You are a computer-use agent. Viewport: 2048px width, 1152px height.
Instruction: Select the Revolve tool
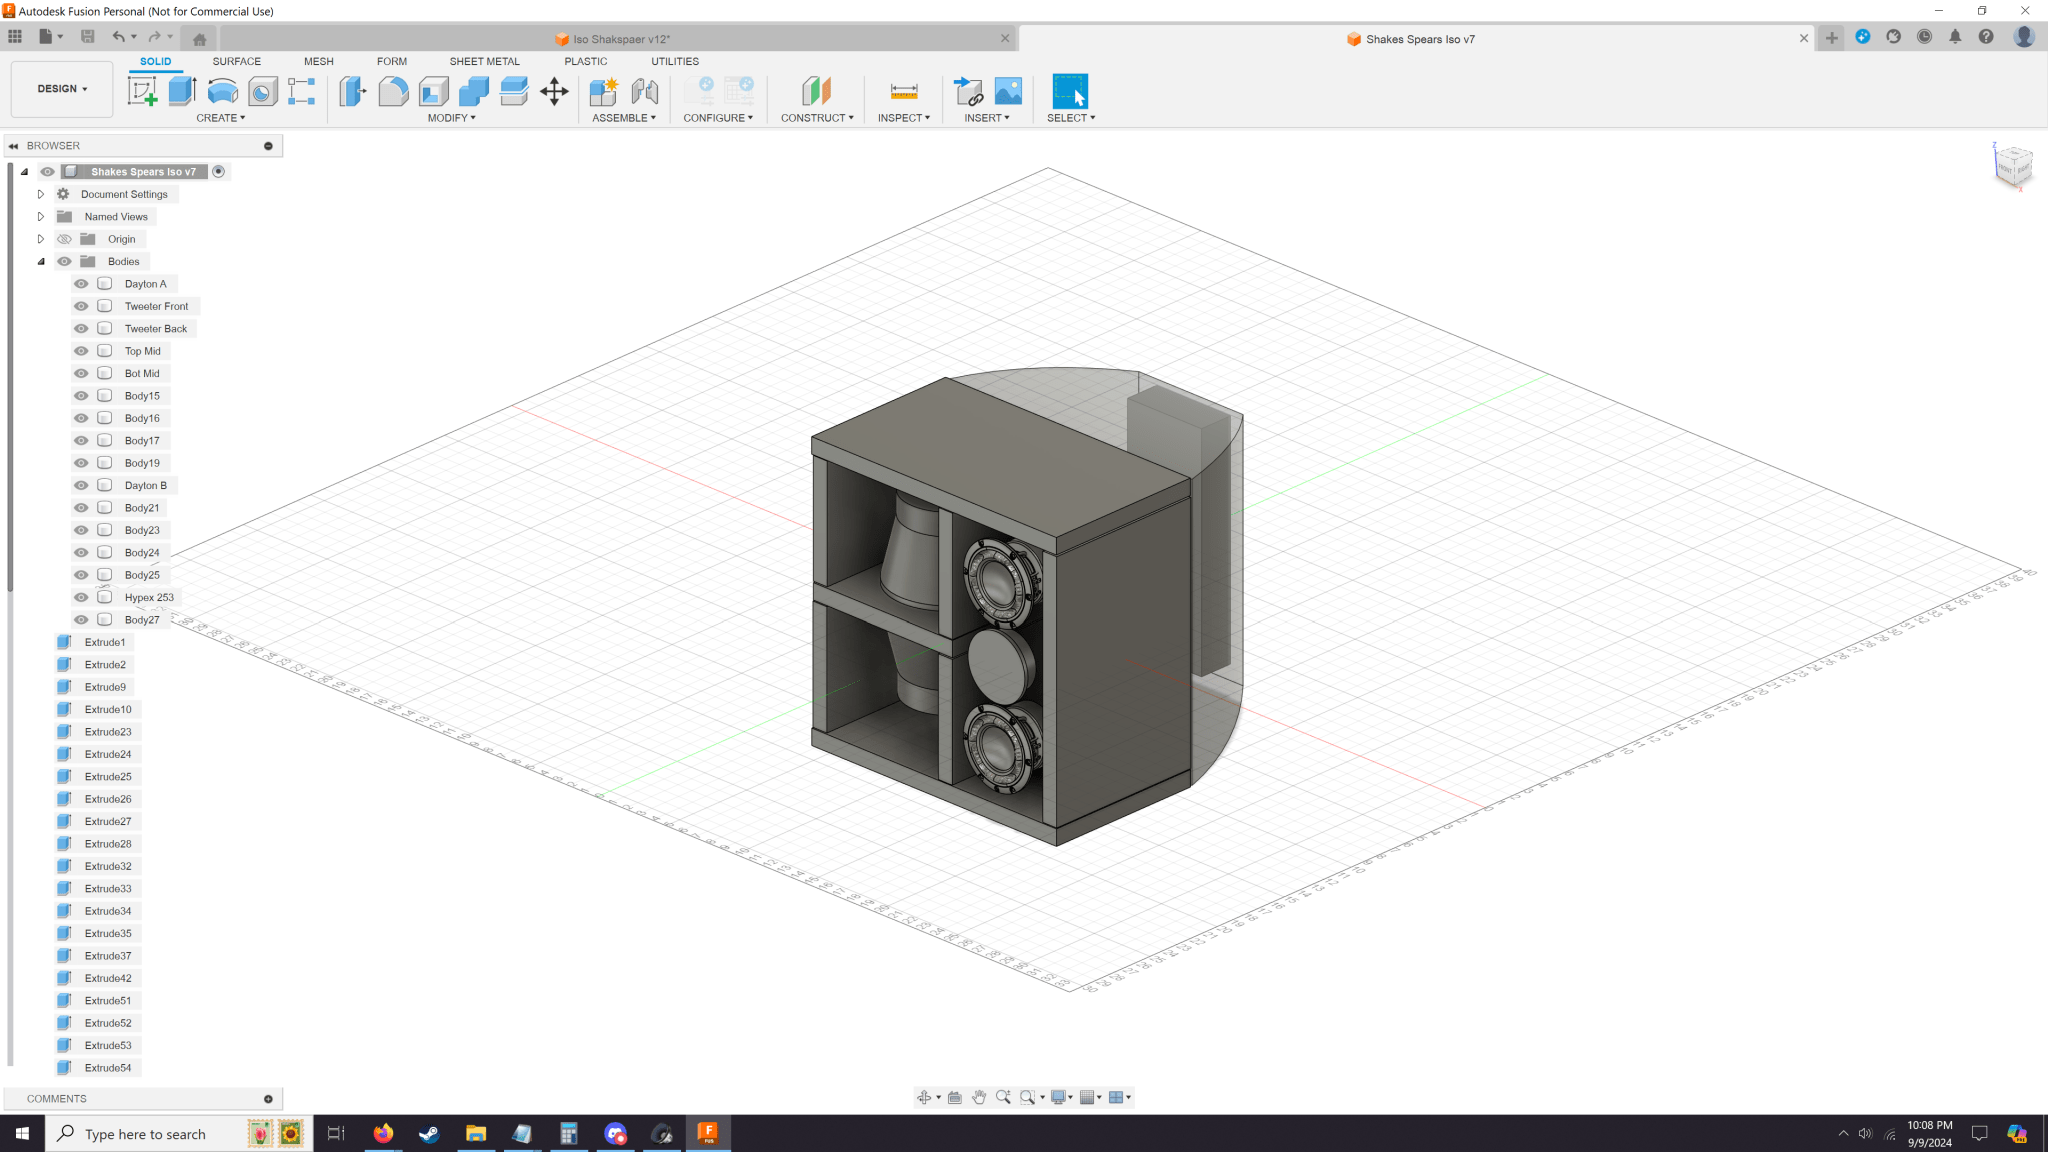(222, 91)
